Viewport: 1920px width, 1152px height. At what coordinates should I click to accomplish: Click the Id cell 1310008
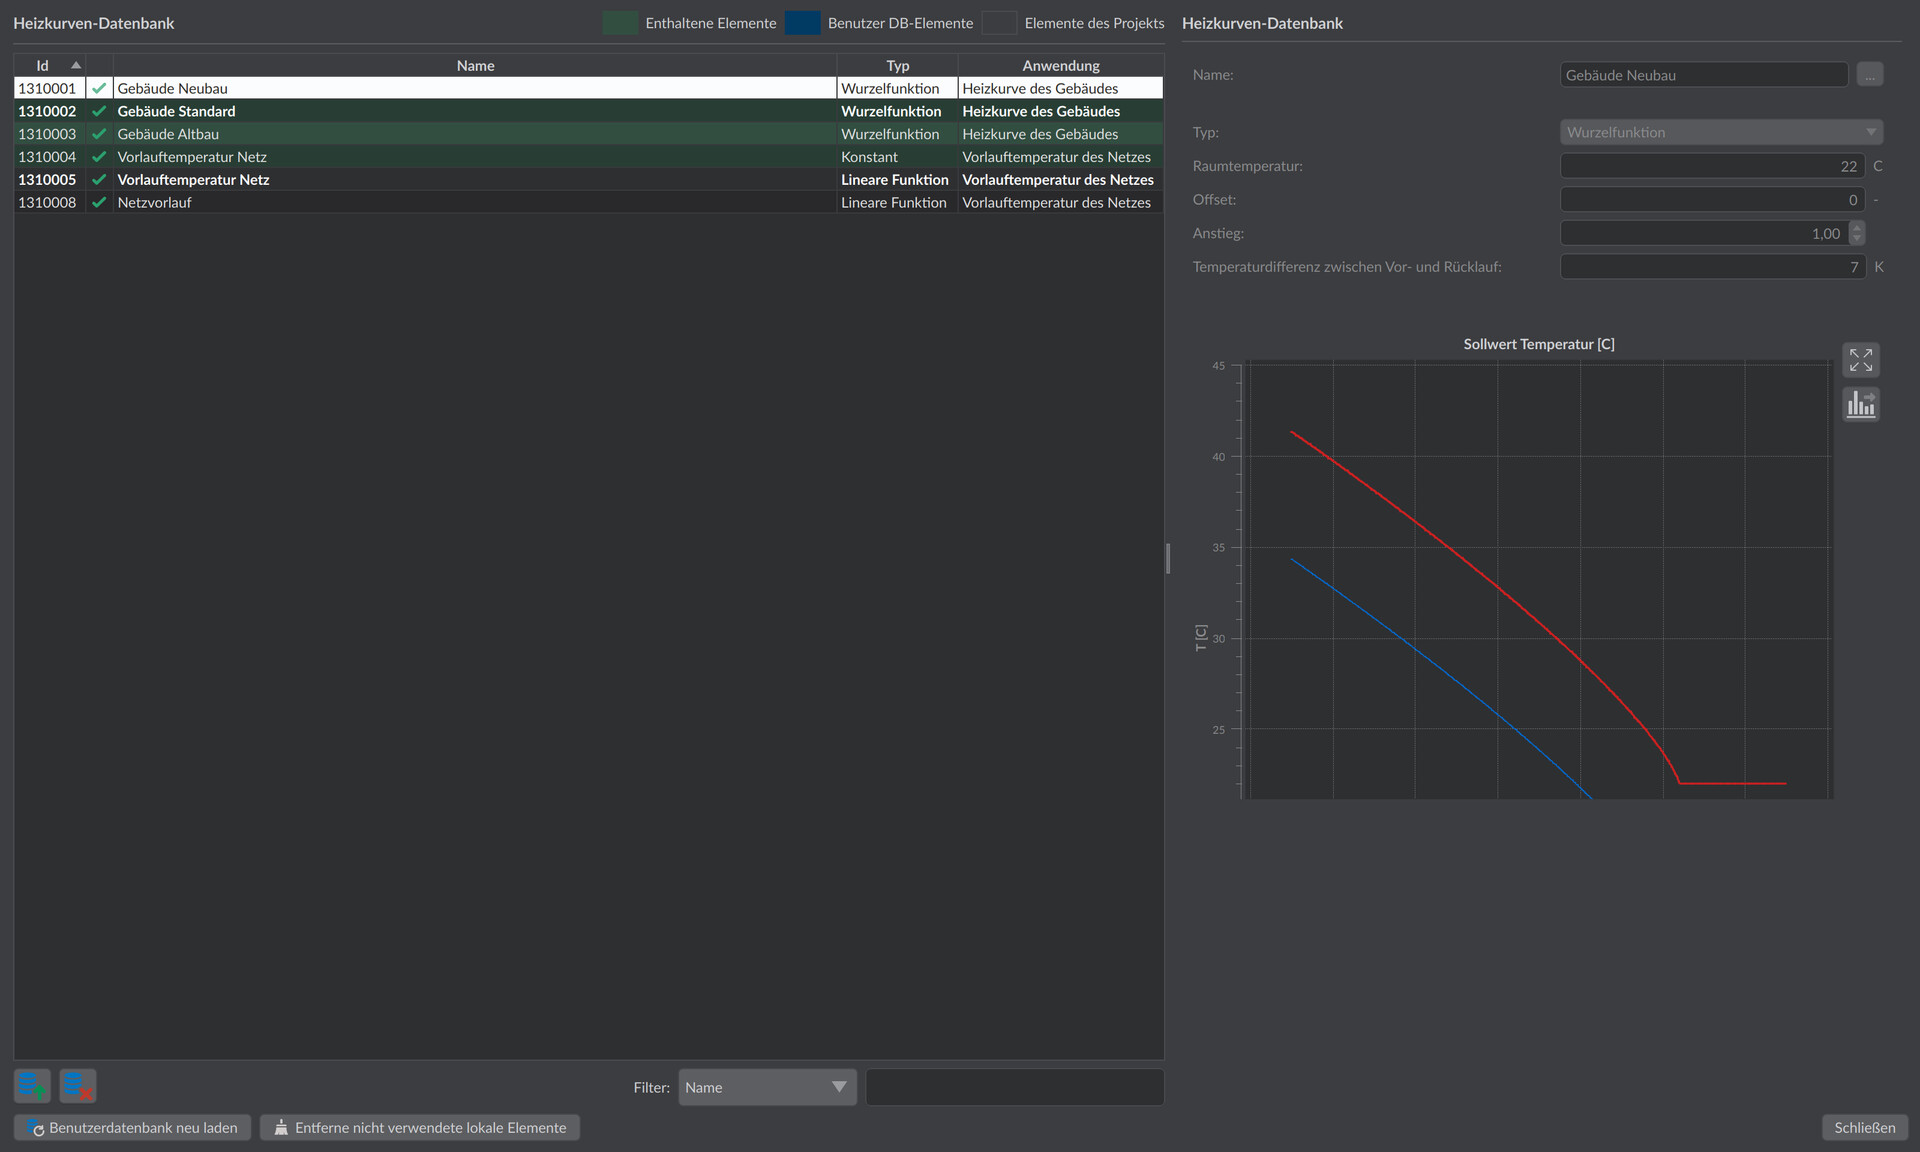tap(47, 202)
